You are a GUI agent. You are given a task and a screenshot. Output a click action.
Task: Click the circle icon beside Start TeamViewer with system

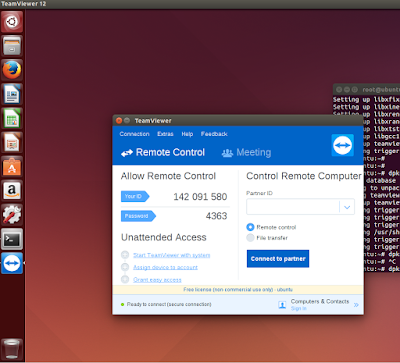click(125, 255)
